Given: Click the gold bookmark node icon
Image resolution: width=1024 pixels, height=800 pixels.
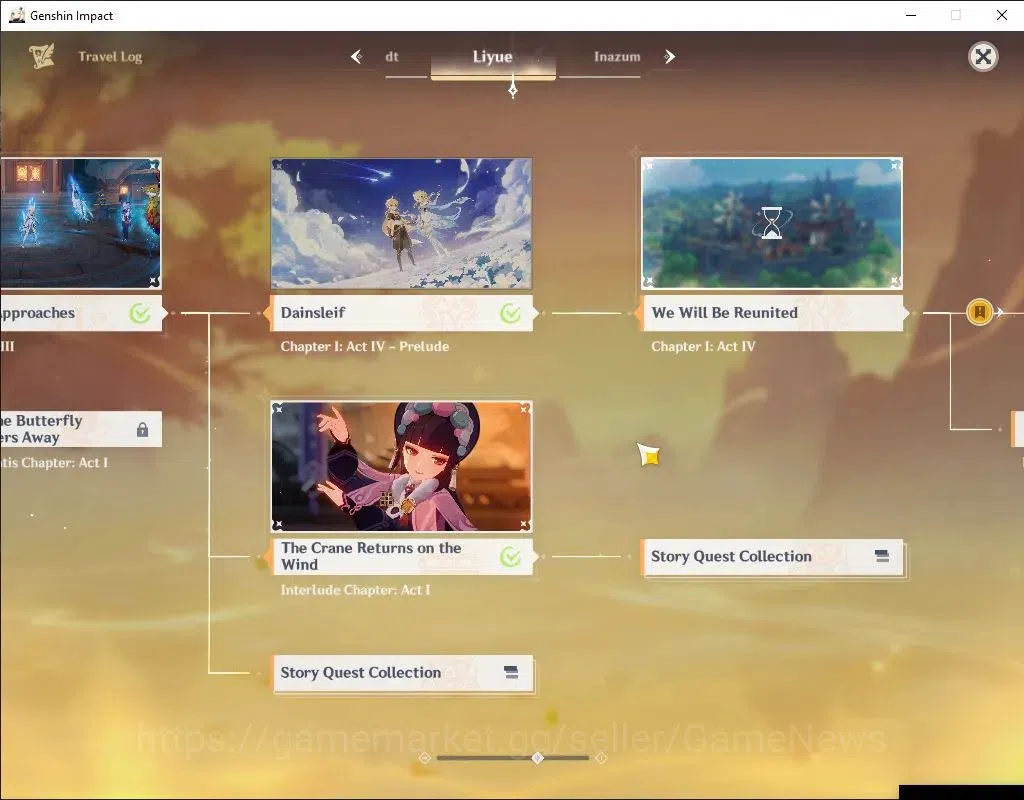Looking at the screenshot, I should 980,312.
